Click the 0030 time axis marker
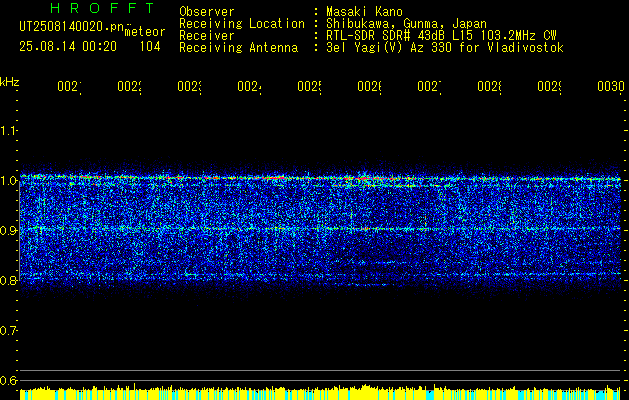 pos(611,86)
